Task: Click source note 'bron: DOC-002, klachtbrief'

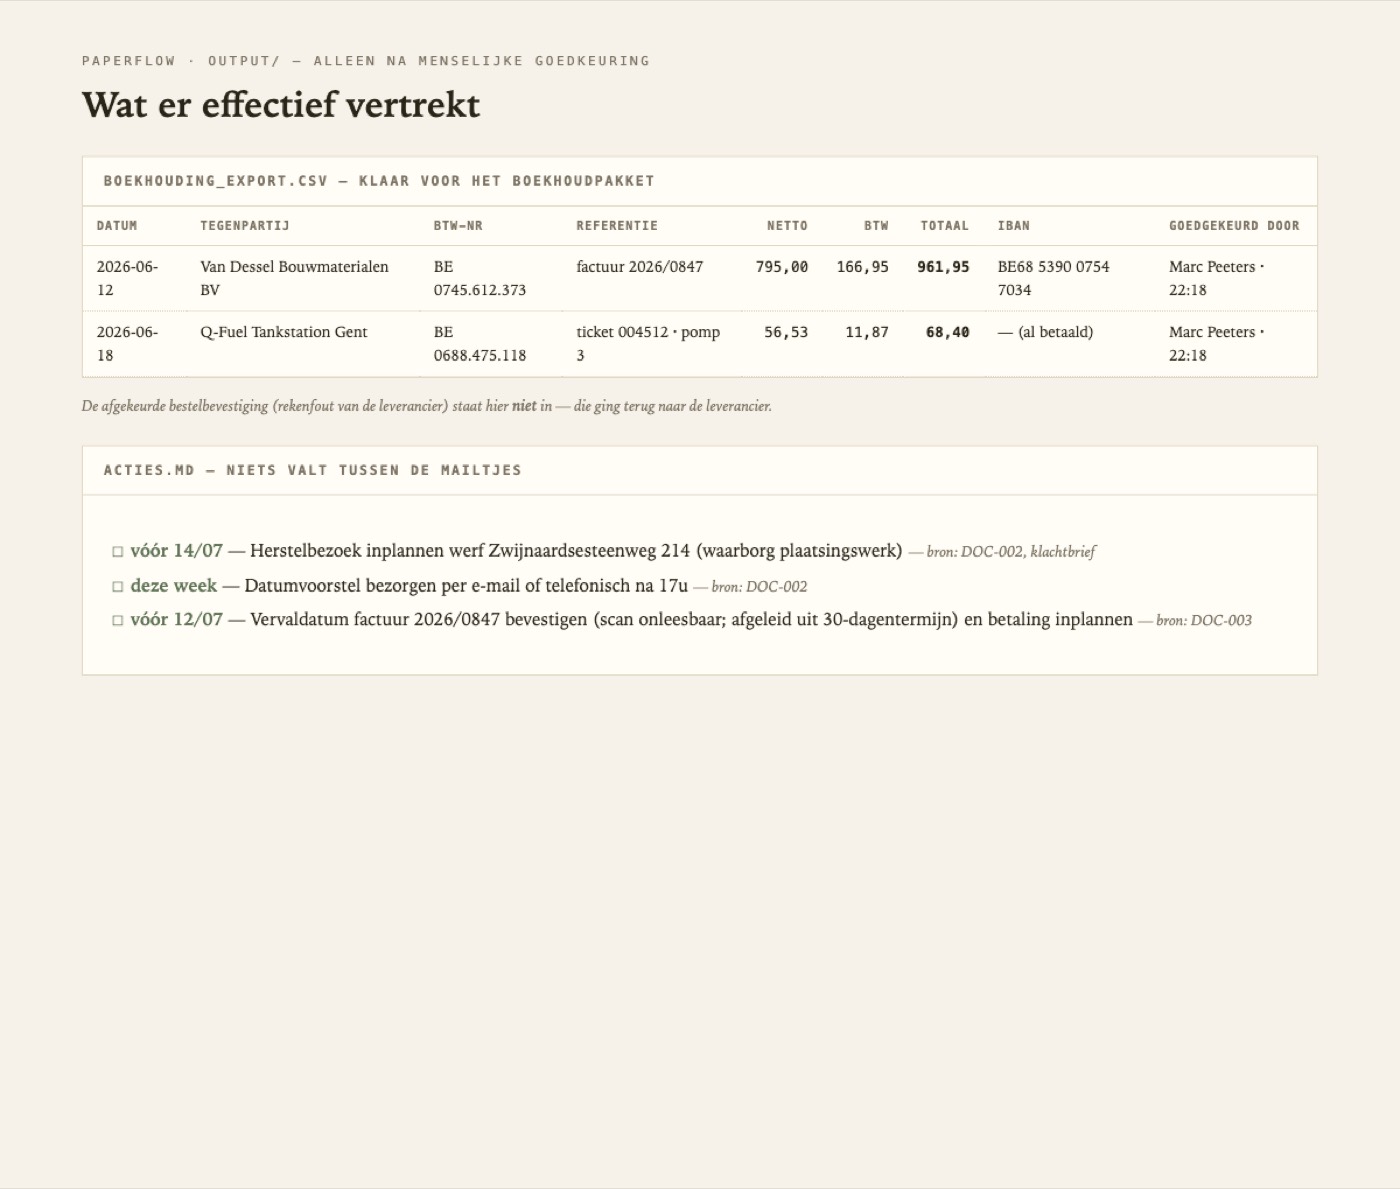Action: [1010, 552]
